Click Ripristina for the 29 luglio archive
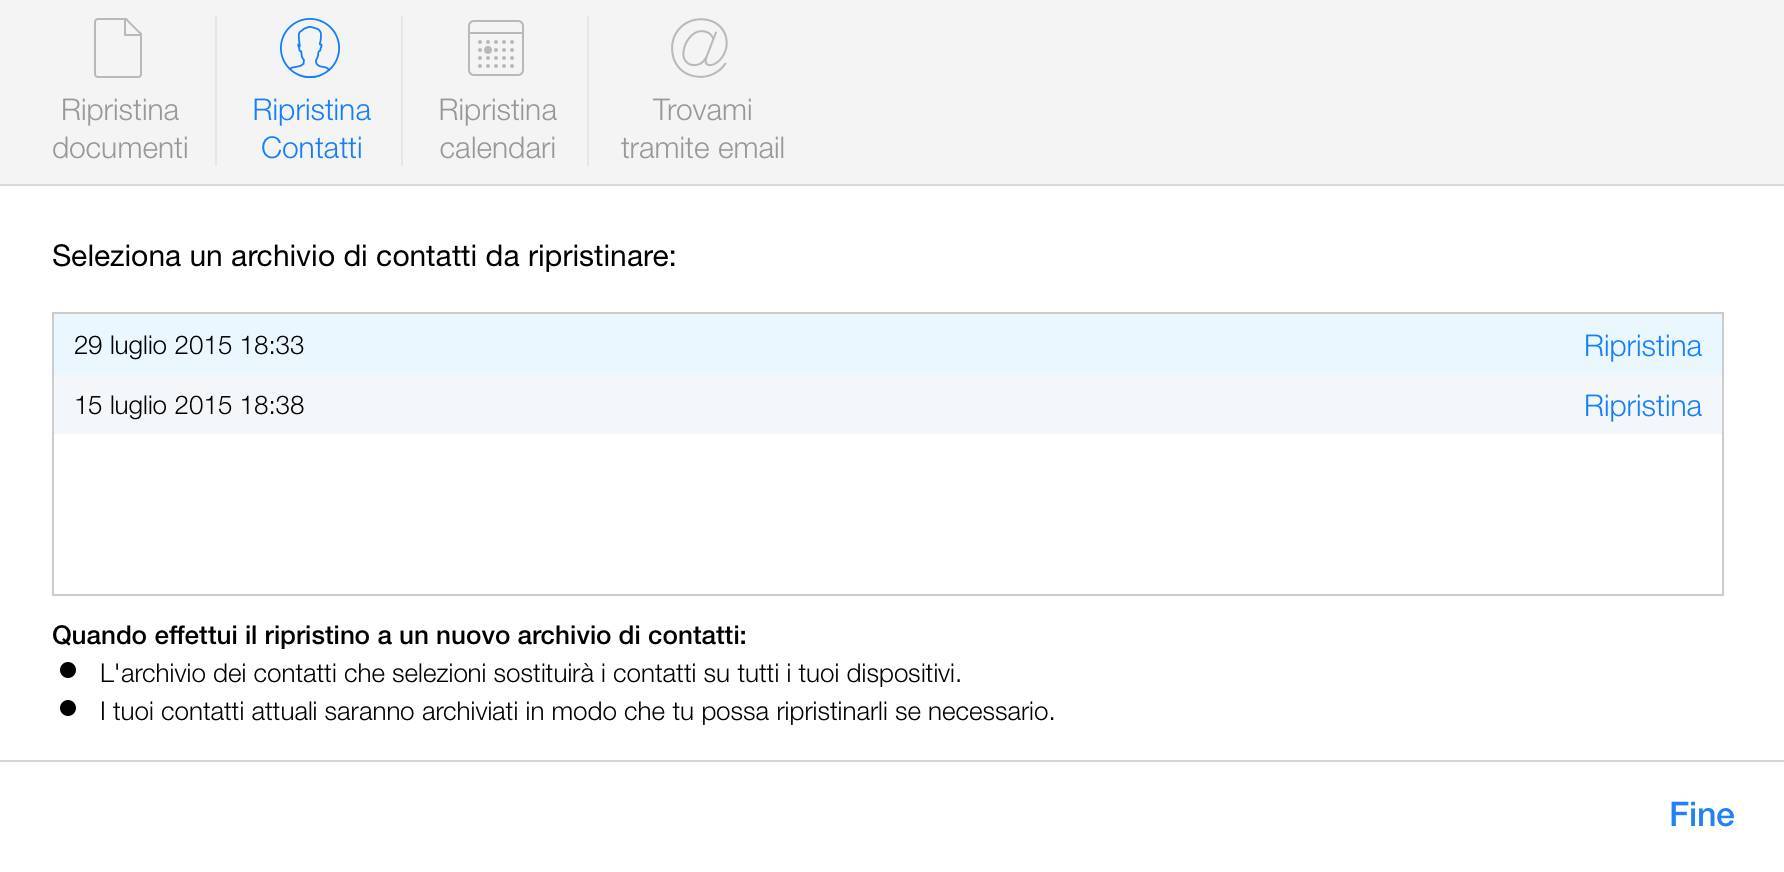Viewport: 1784px width, 872px height. click(x=1642, y=346)
